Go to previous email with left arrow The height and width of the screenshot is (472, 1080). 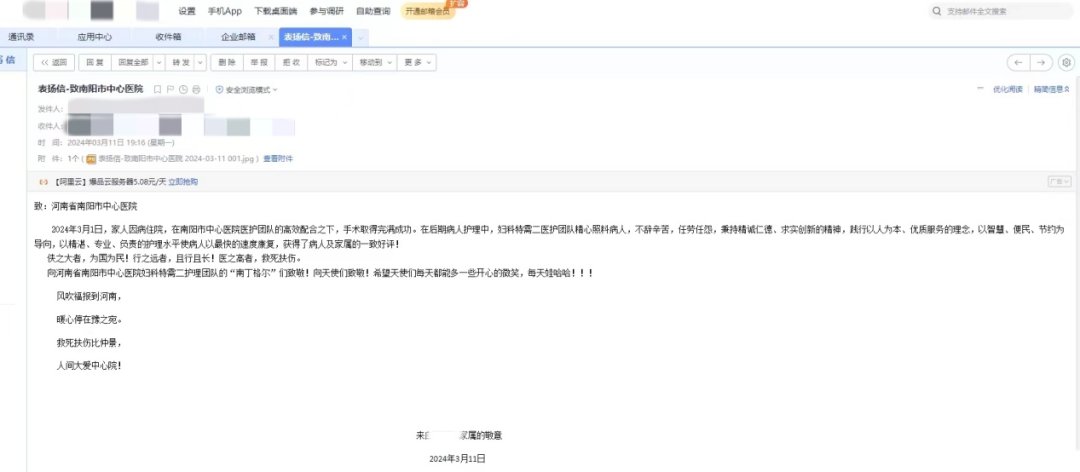point(1018,62)
